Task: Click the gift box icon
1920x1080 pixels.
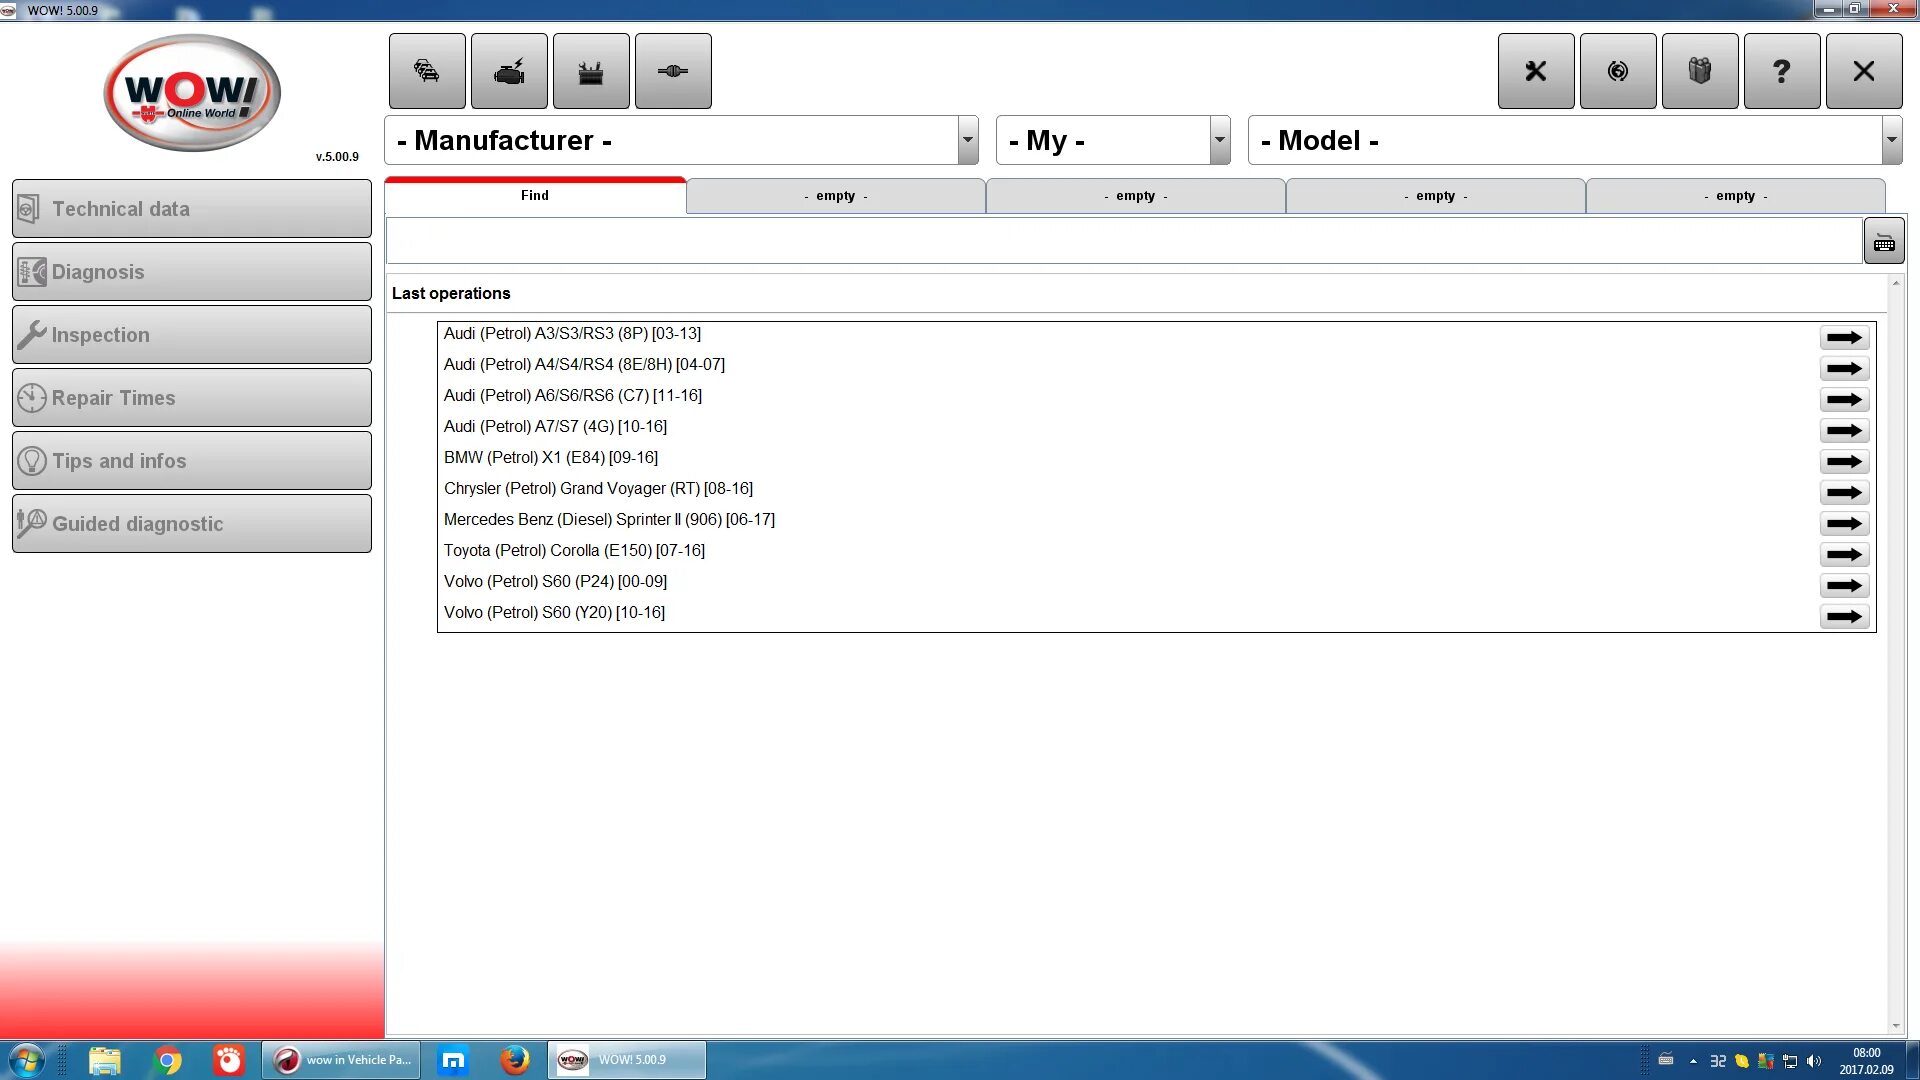Action: pos(1700,71)
